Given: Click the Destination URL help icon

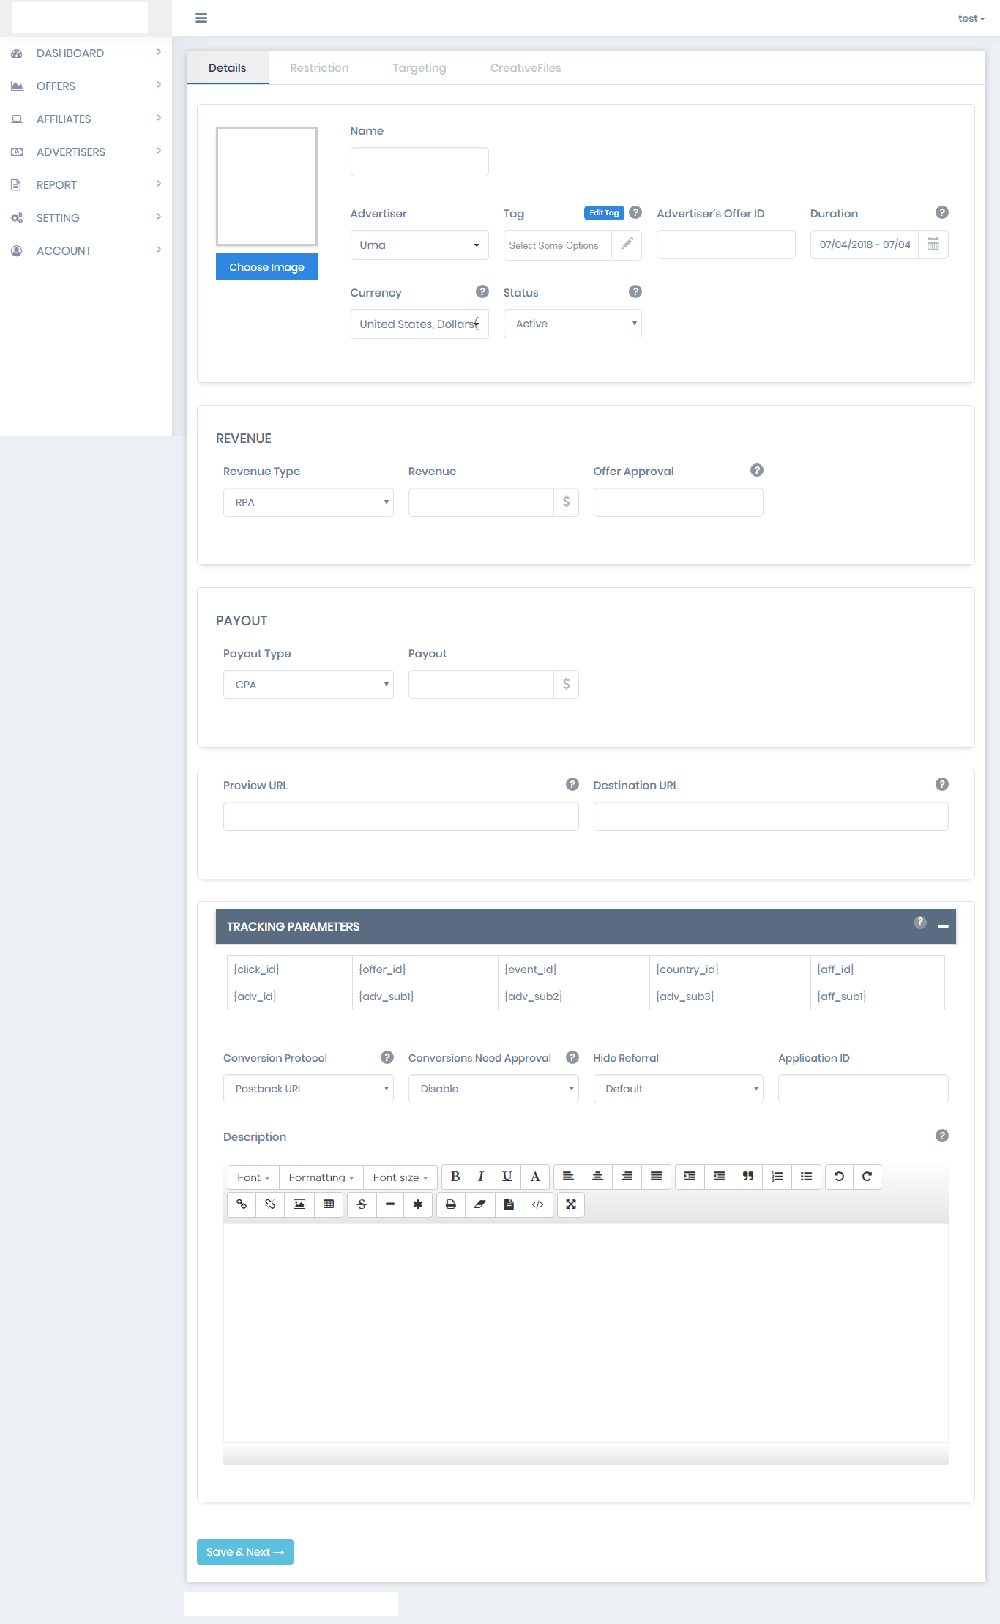Looking at the screenshot, I should tap(942, 784).
